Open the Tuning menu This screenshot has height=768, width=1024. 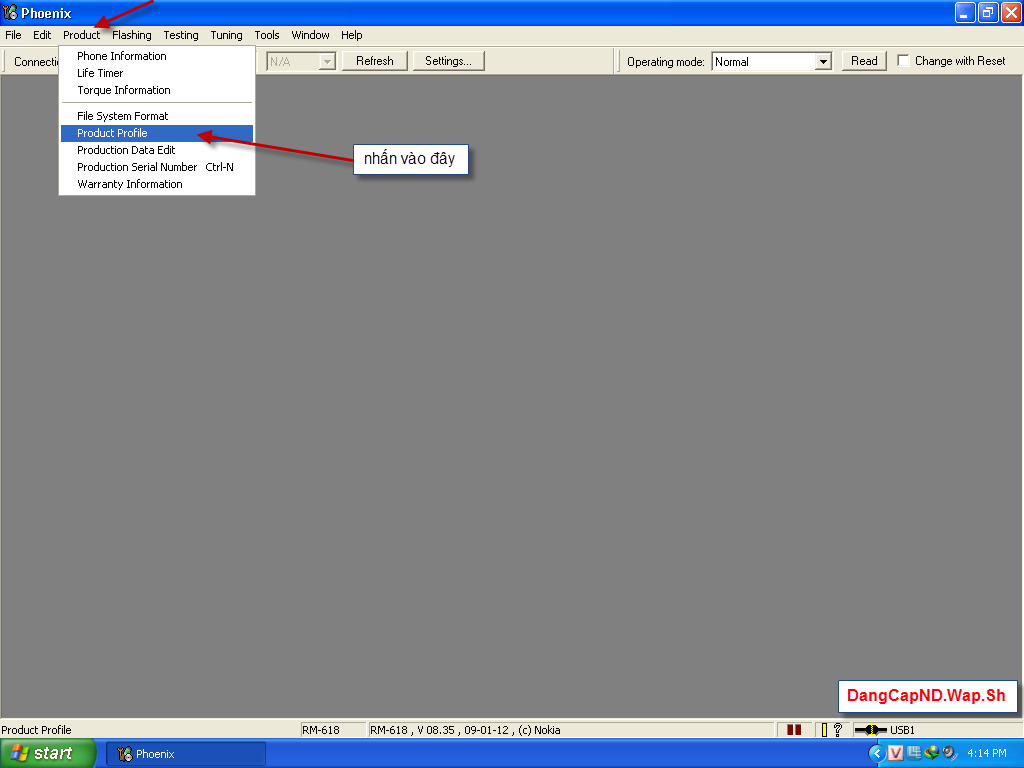point(226,35)
